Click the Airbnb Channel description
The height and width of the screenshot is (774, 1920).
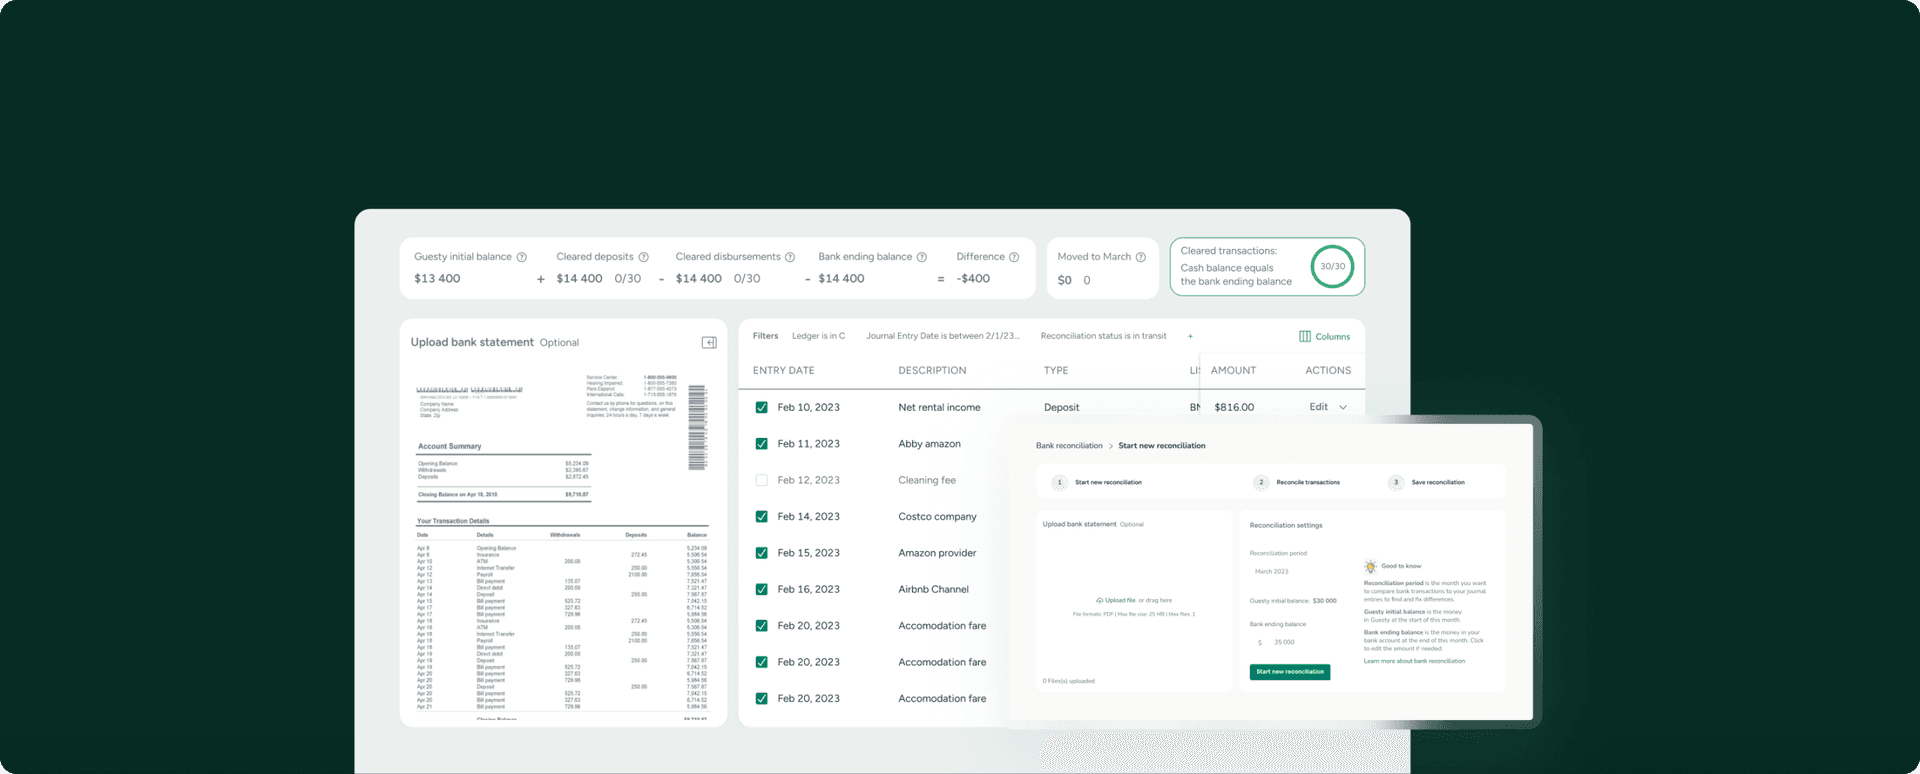[933, 589]
